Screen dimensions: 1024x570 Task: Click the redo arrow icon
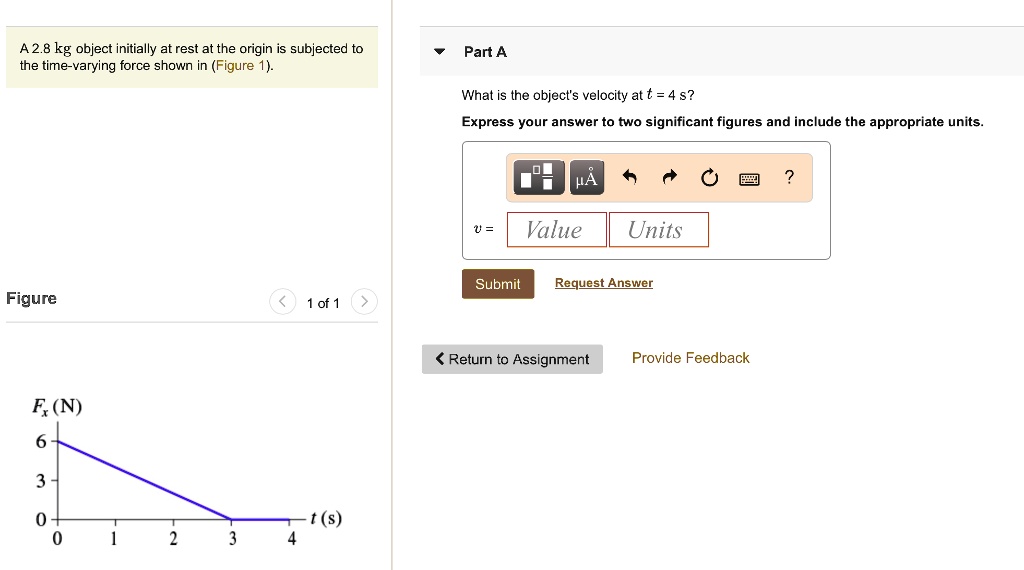[669, 178]
